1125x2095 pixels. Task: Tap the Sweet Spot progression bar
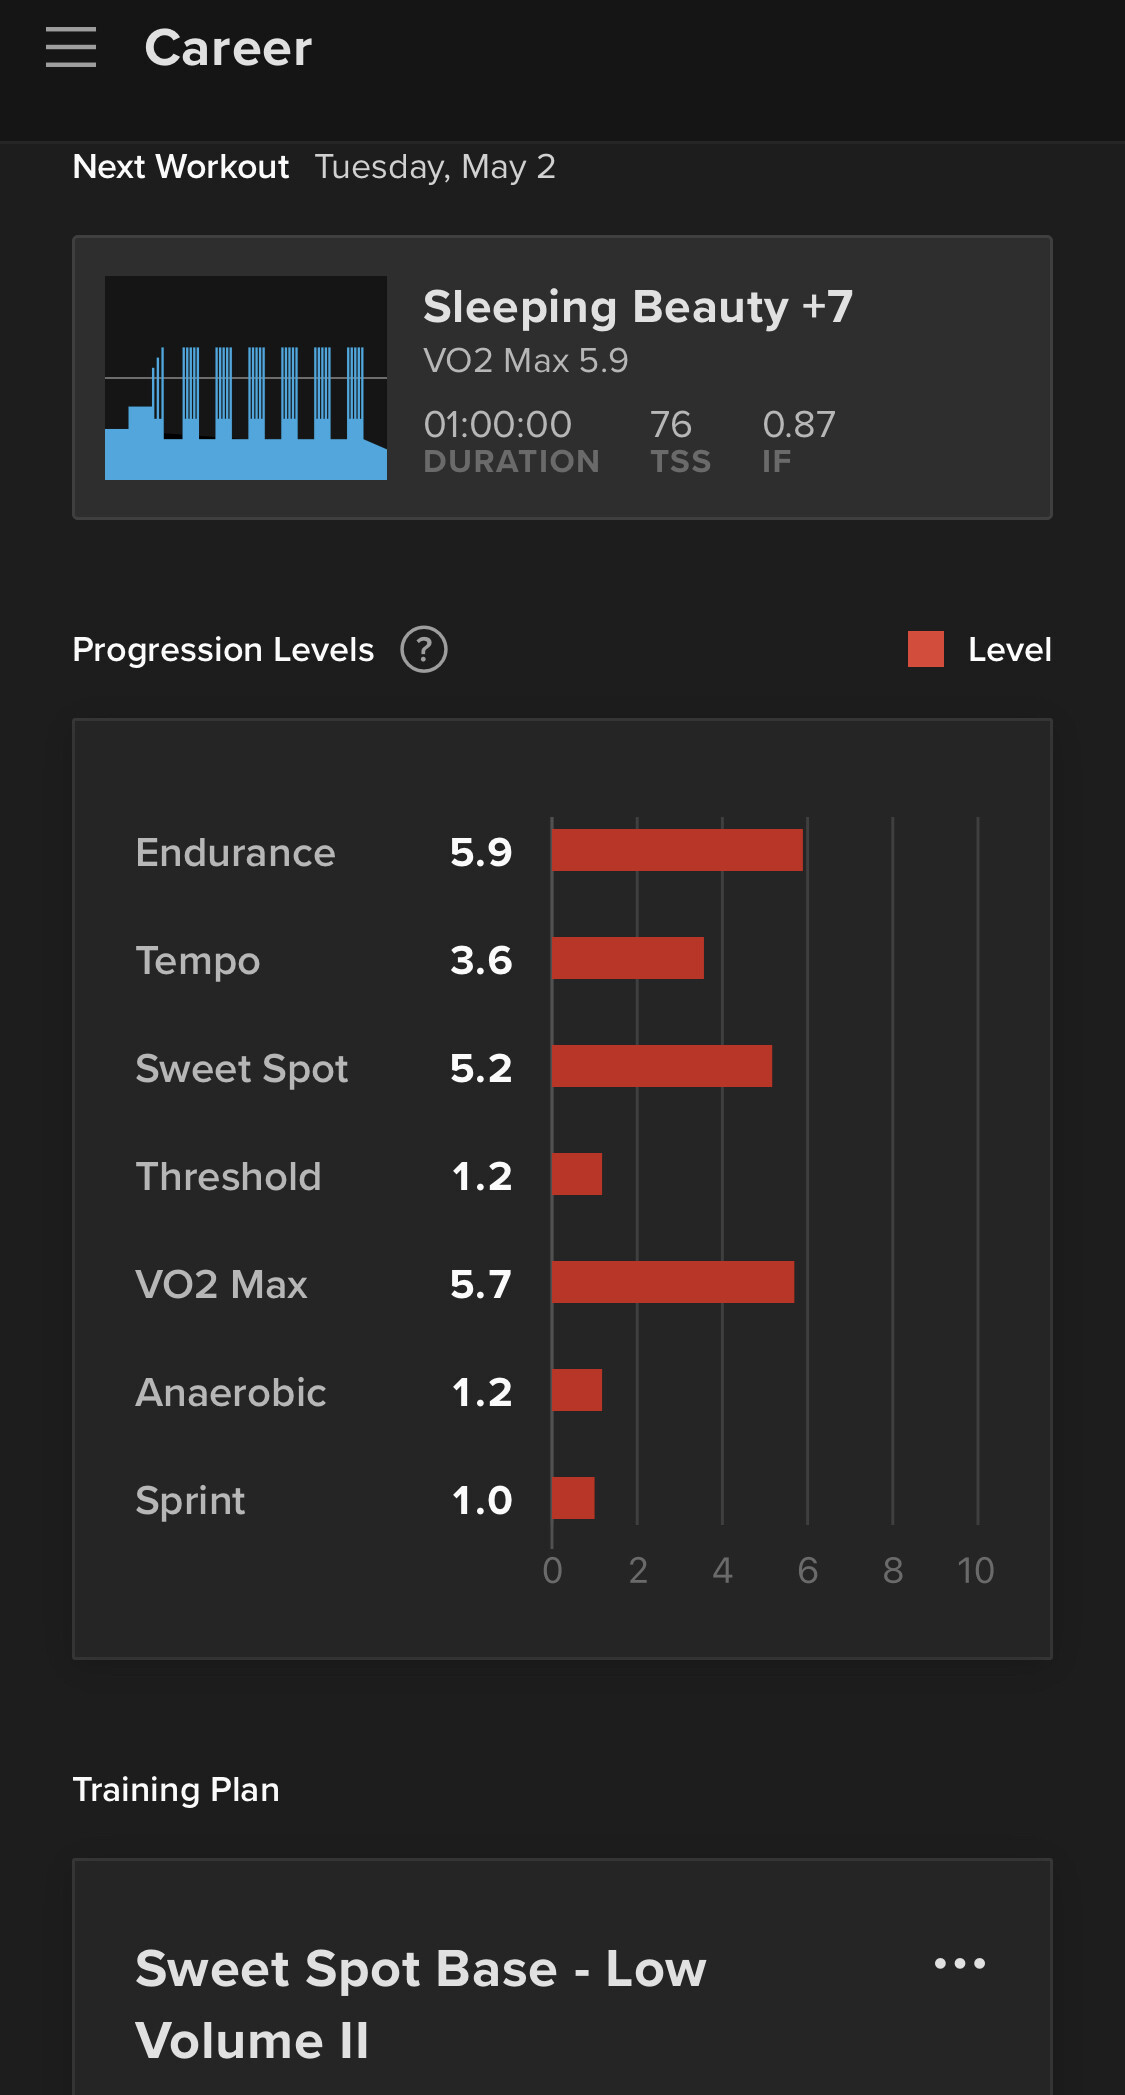661,1066
